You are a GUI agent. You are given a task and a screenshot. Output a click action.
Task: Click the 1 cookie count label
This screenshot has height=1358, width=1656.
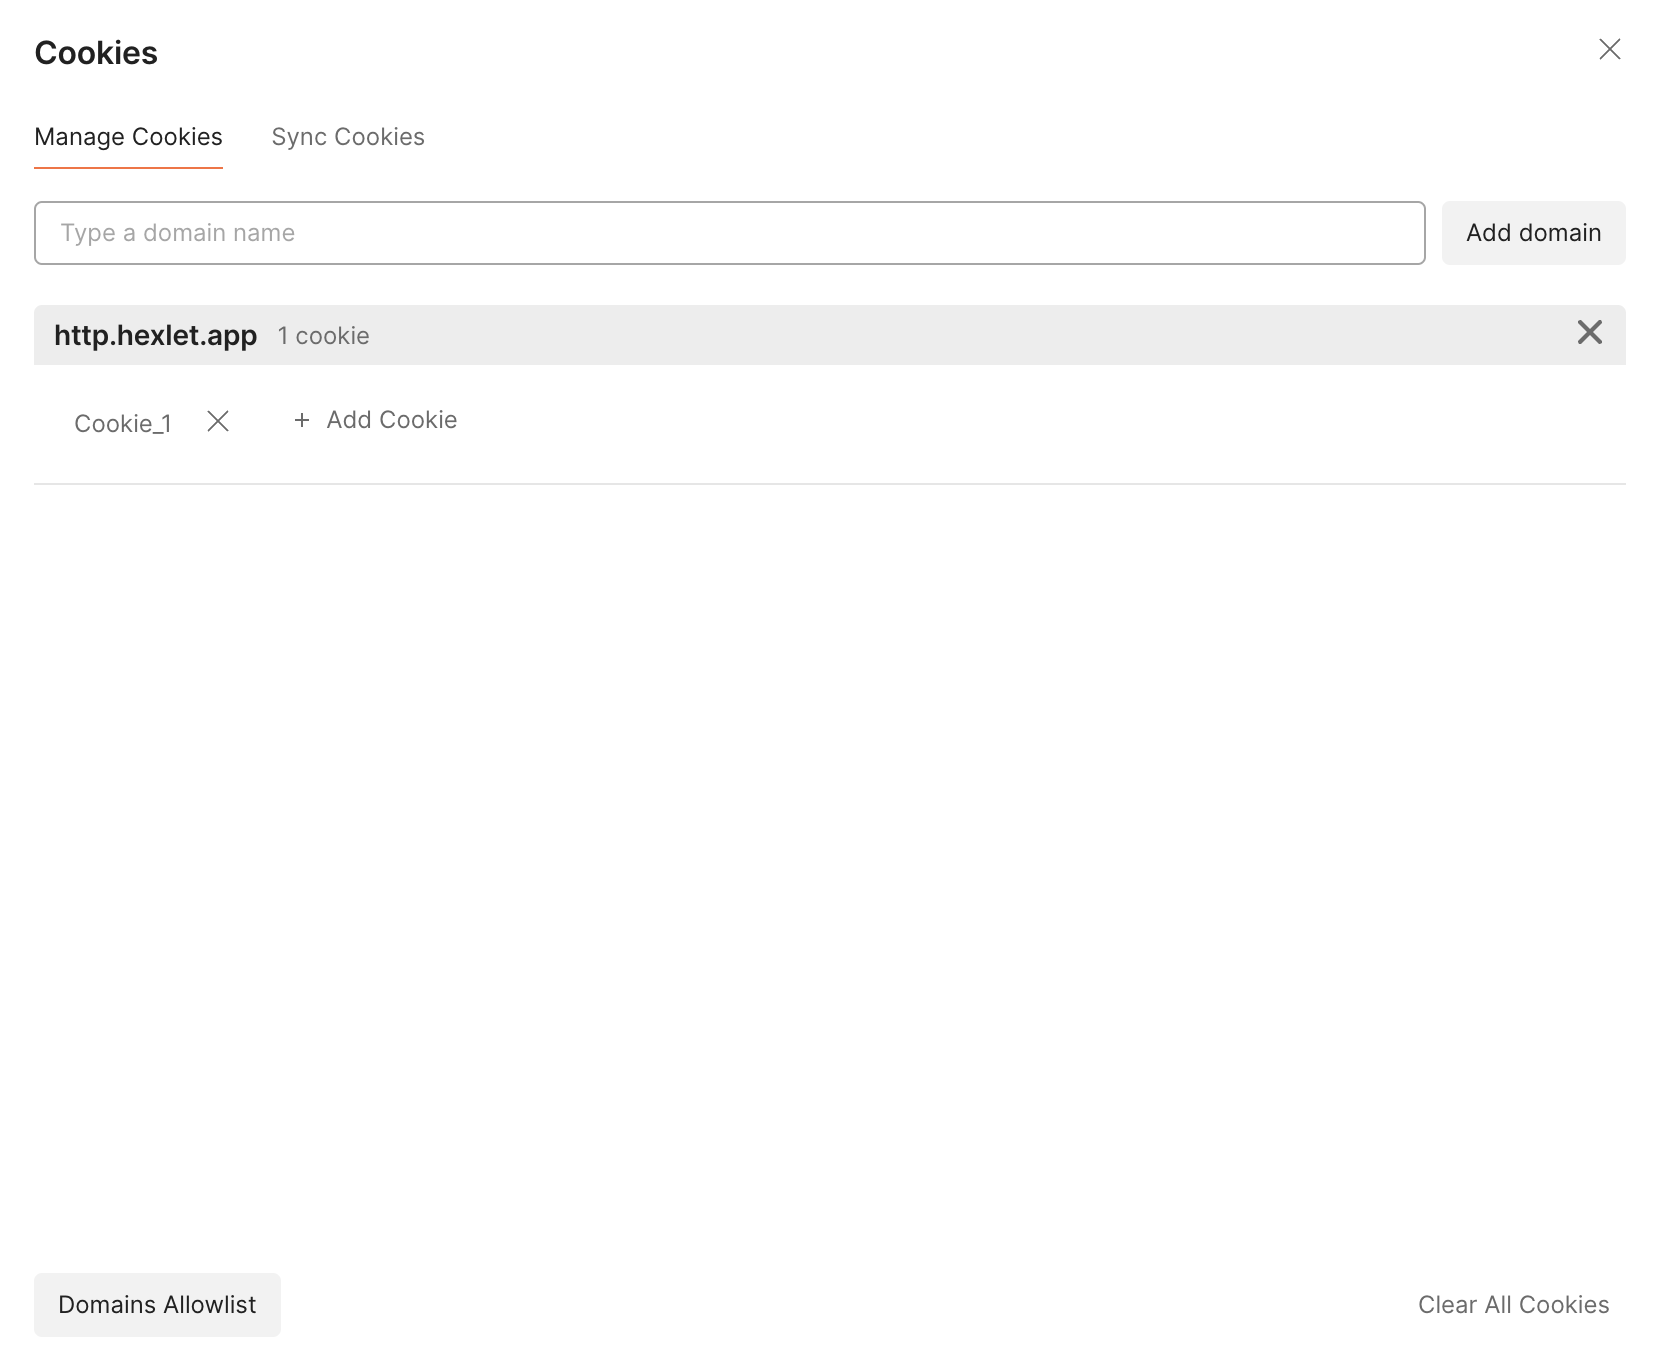click(323, 335)
